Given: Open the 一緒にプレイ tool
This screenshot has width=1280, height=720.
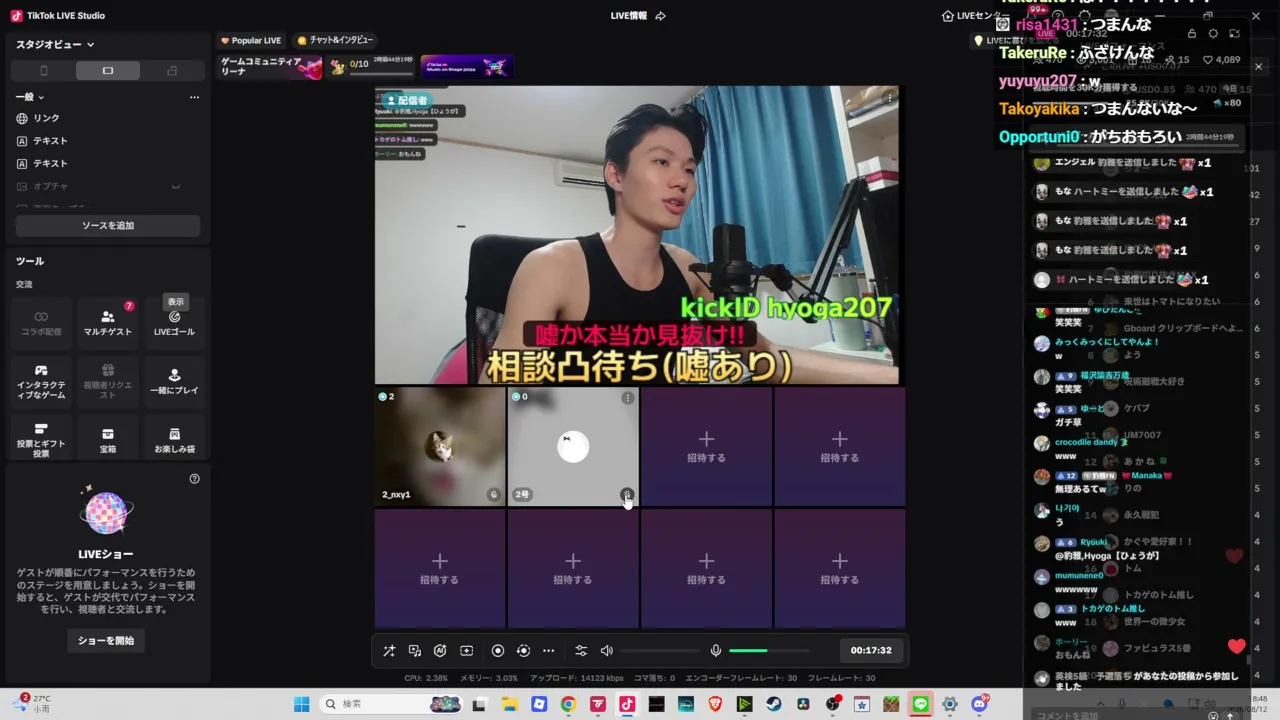Looking at the screenshot, I should 174,383.
